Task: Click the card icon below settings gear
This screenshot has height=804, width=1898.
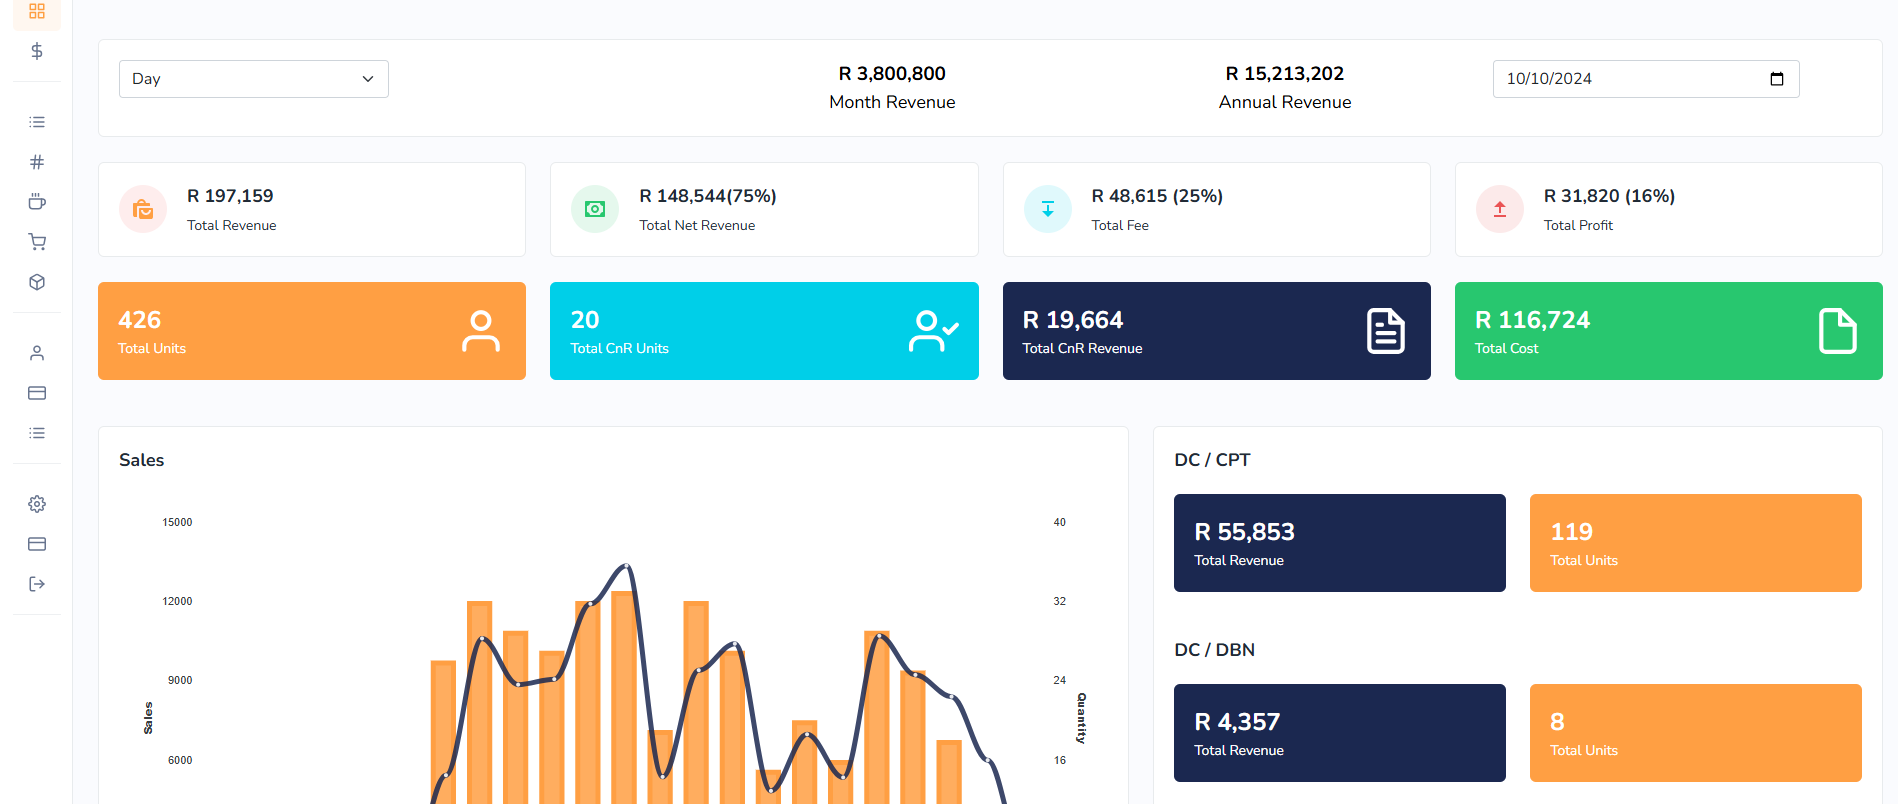Action: (37, 544)
